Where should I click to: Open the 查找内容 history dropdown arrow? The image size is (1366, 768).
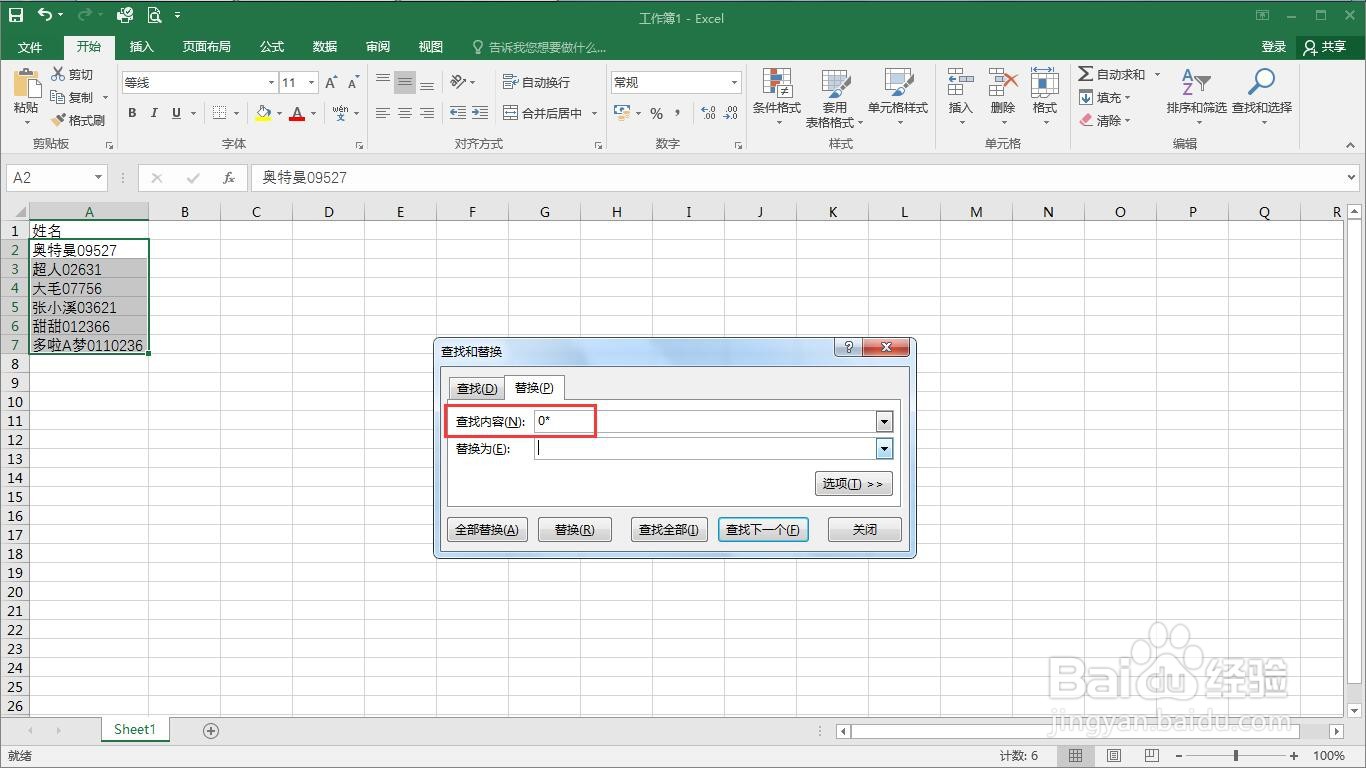pos(884,421)
